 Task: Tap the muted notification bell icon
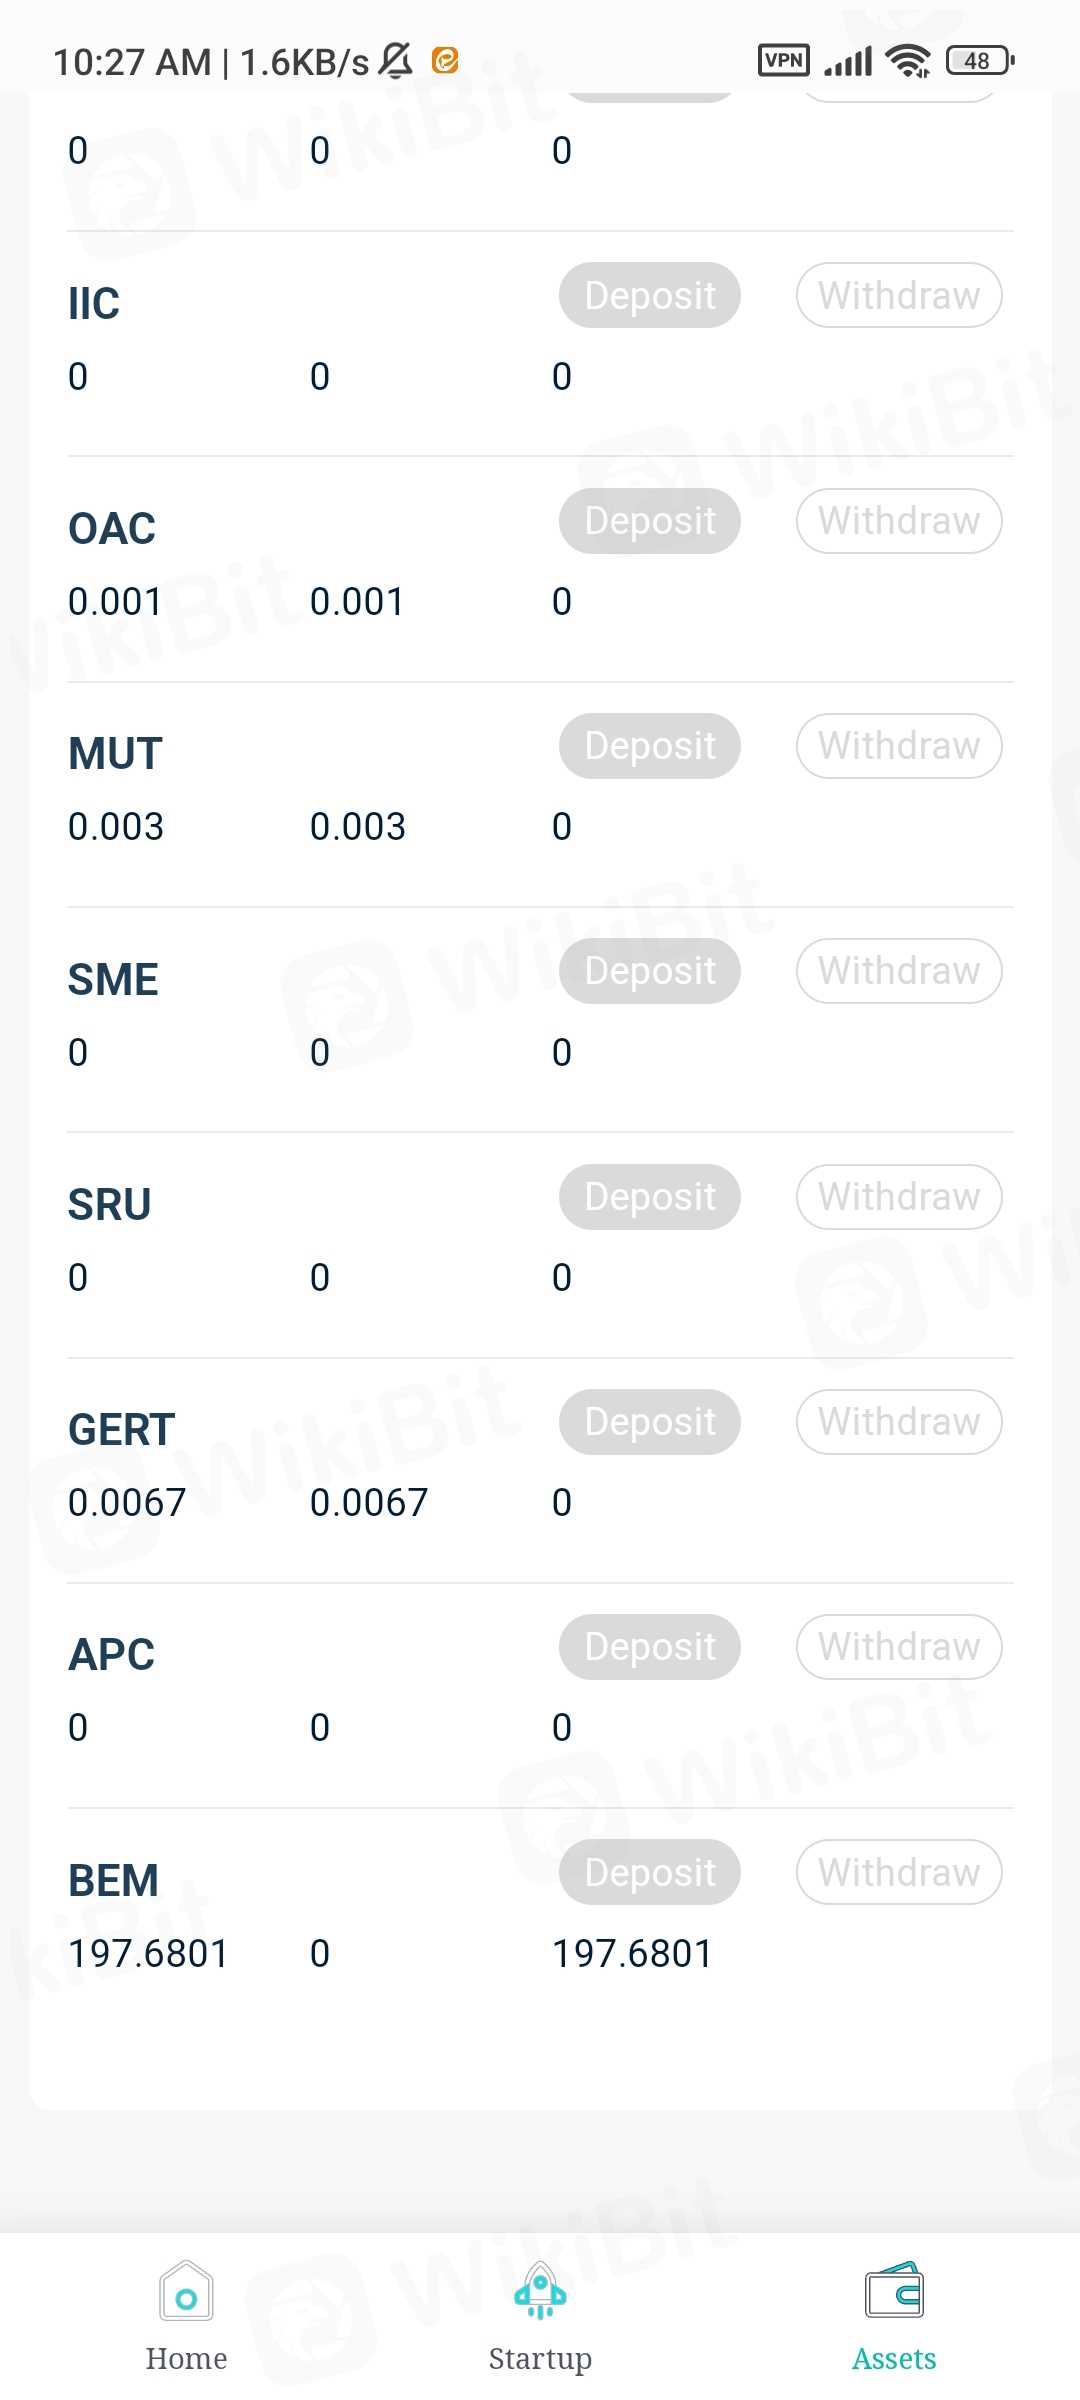coord(396,61)
